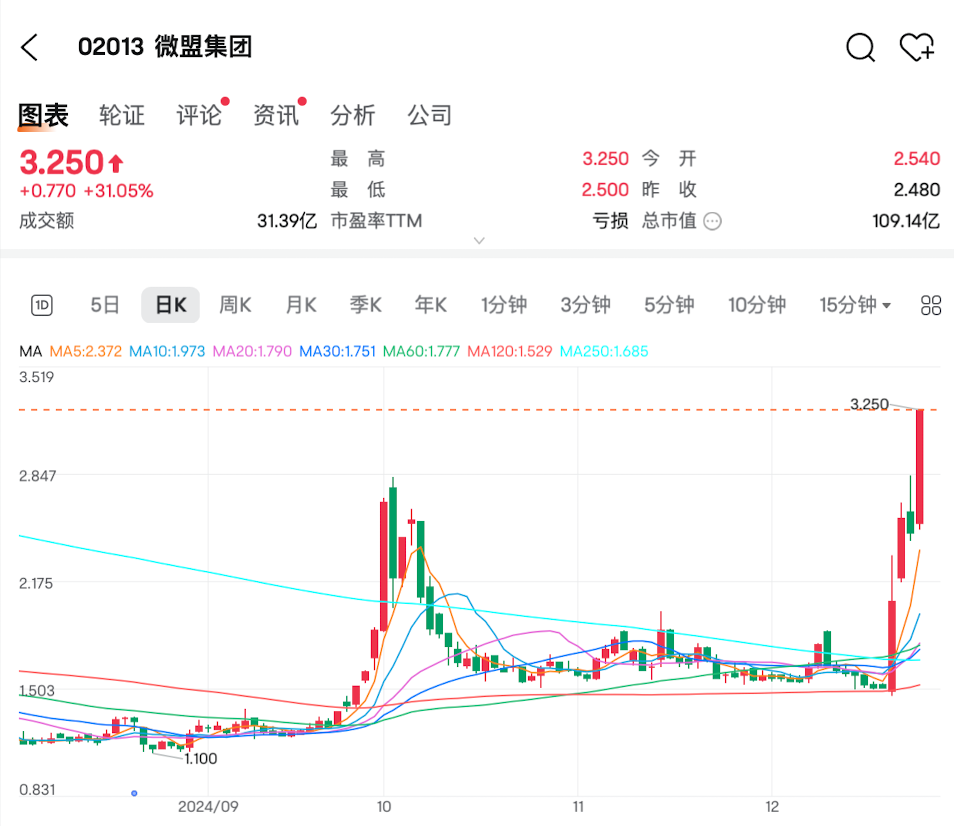Open the search magnifier icon

click(x=860, y=47)
